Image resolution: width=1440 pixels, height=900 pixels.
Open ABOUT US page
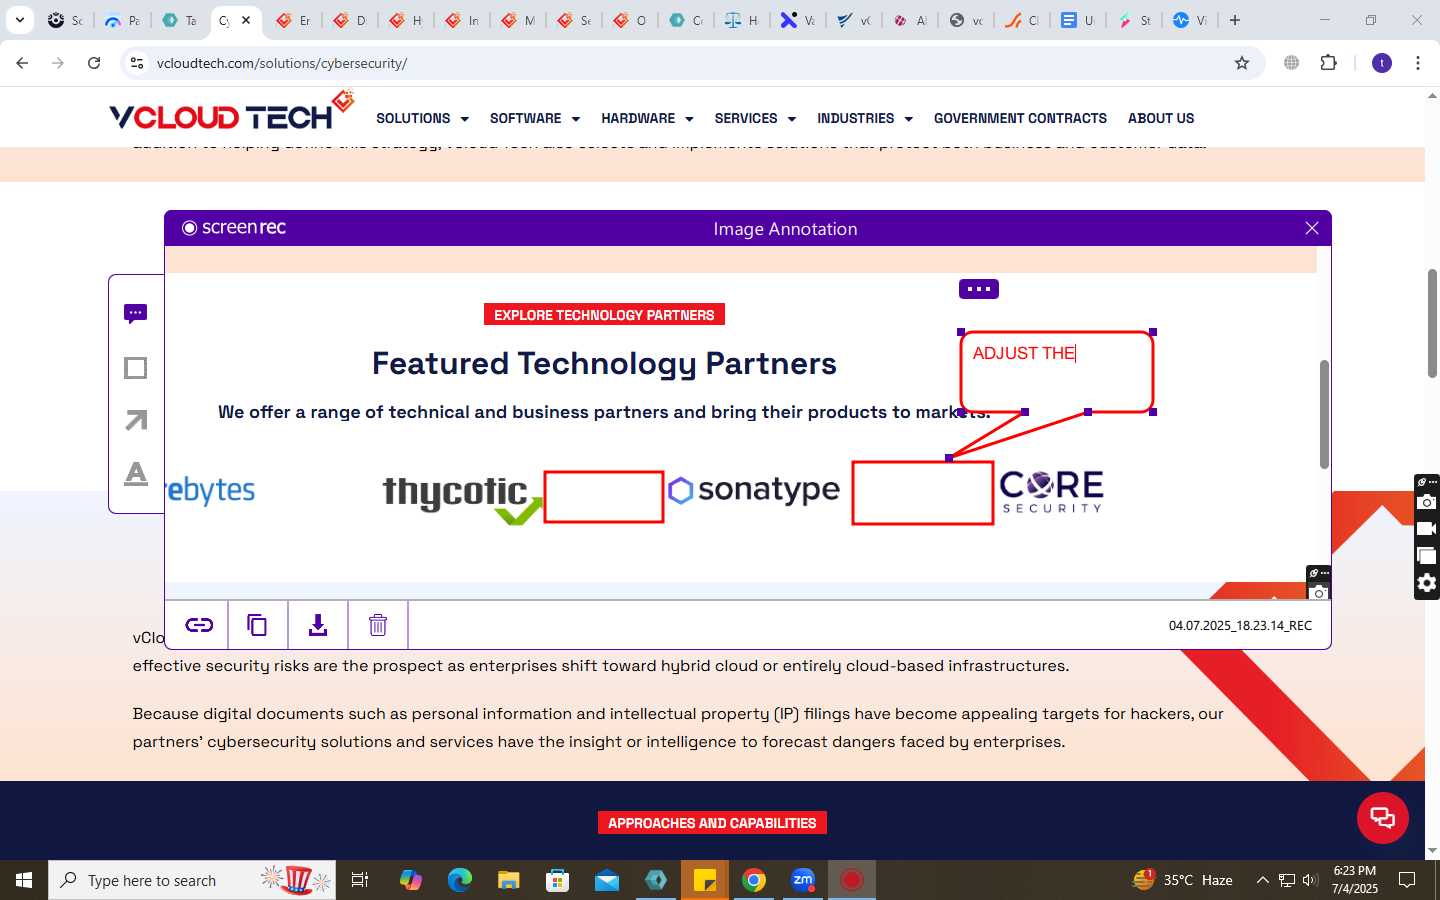click(1161, 118)
